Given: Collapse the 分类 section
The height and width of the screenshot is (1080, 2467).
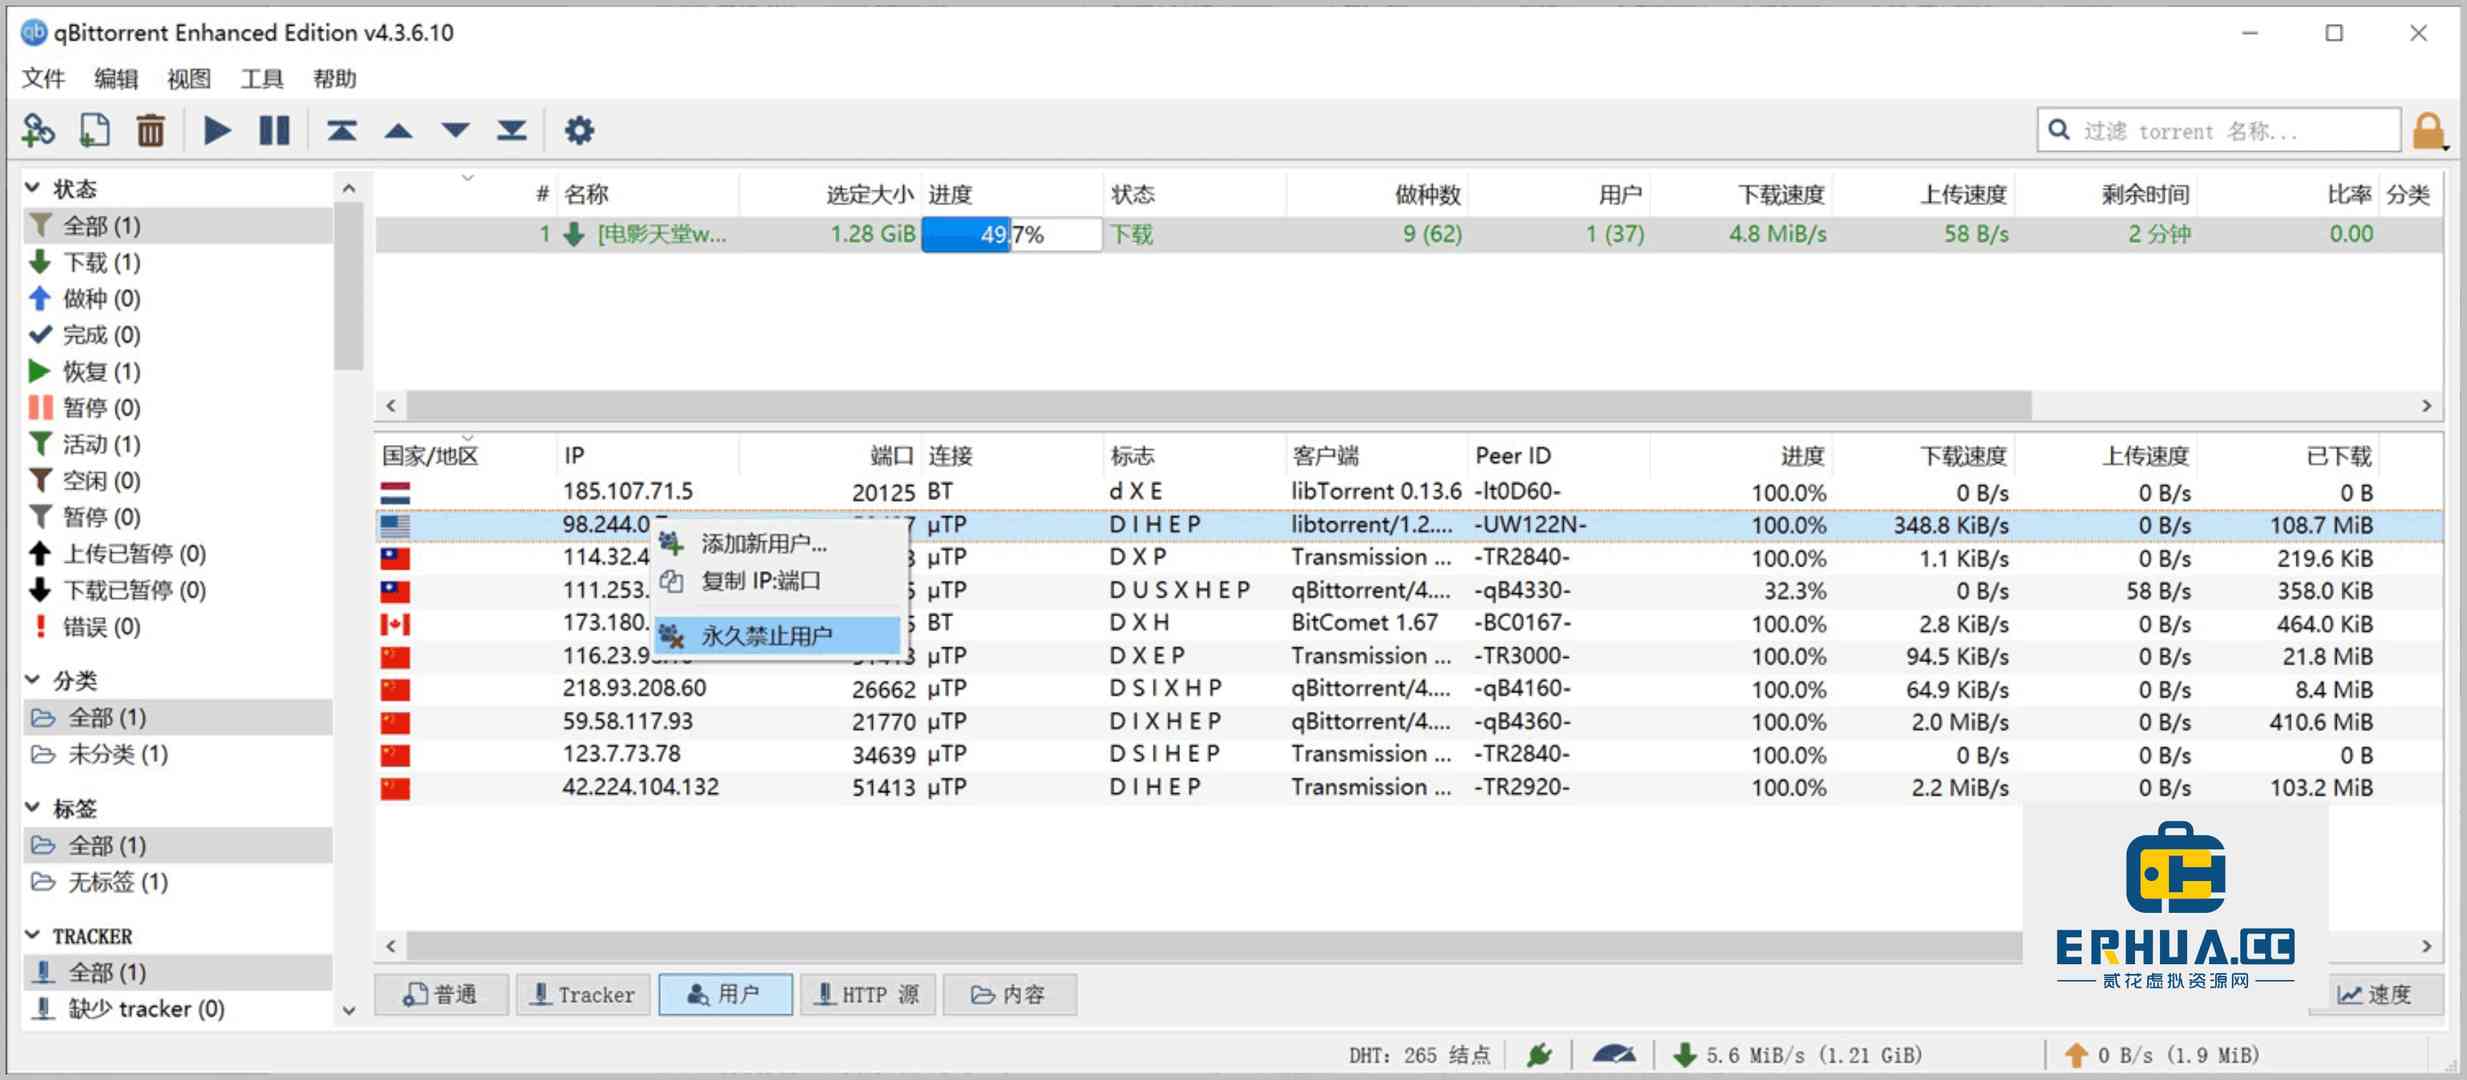Looking at the screenshot, I should coord(32,679).
